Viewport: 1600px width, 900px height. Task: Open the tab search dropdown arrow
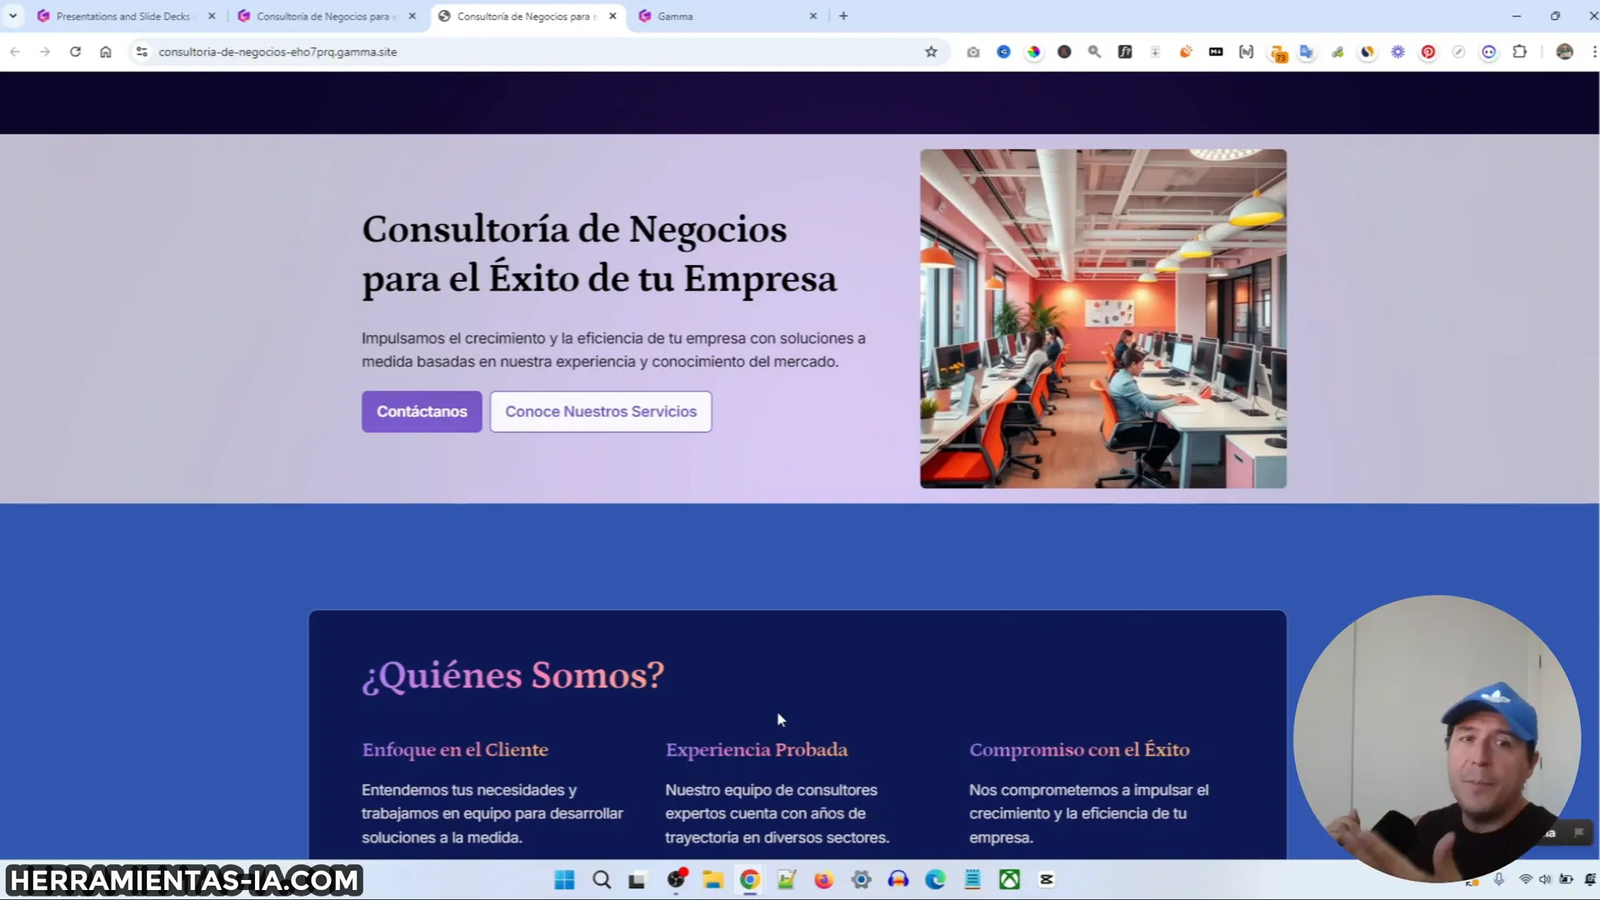click(13, 16)
